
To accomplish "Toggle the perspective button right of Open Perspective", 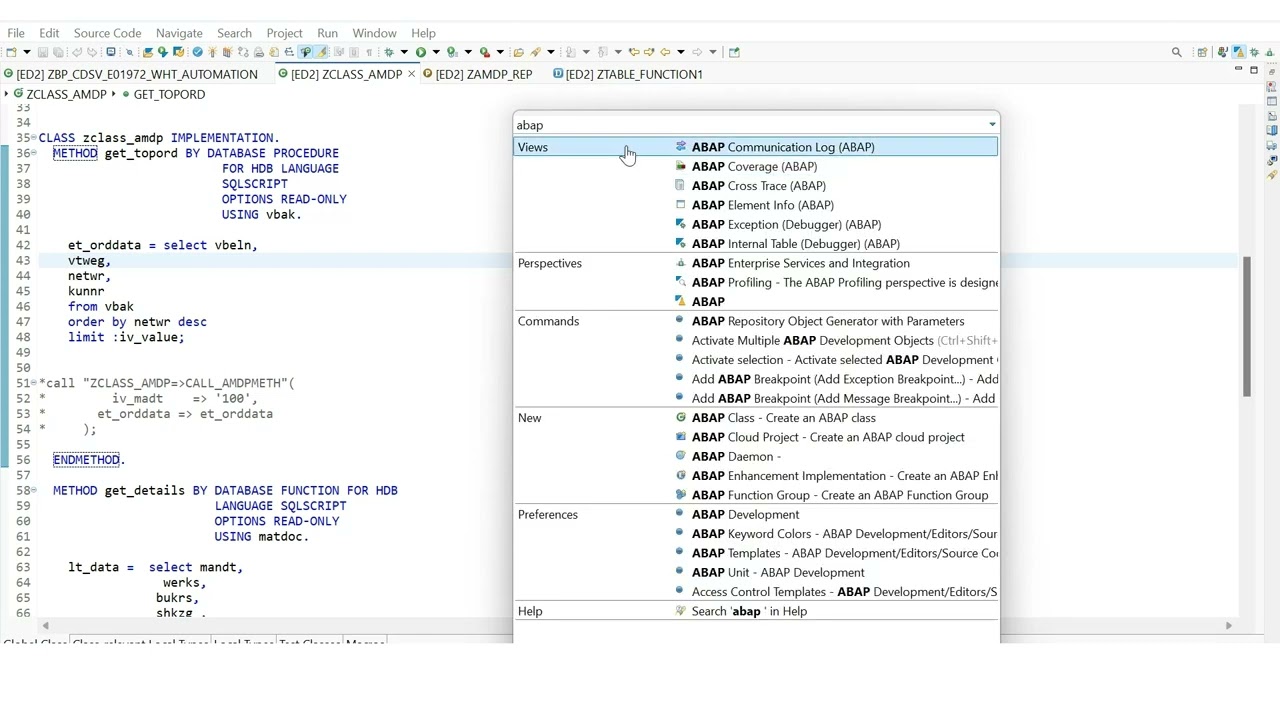I will coord(1223,52).
